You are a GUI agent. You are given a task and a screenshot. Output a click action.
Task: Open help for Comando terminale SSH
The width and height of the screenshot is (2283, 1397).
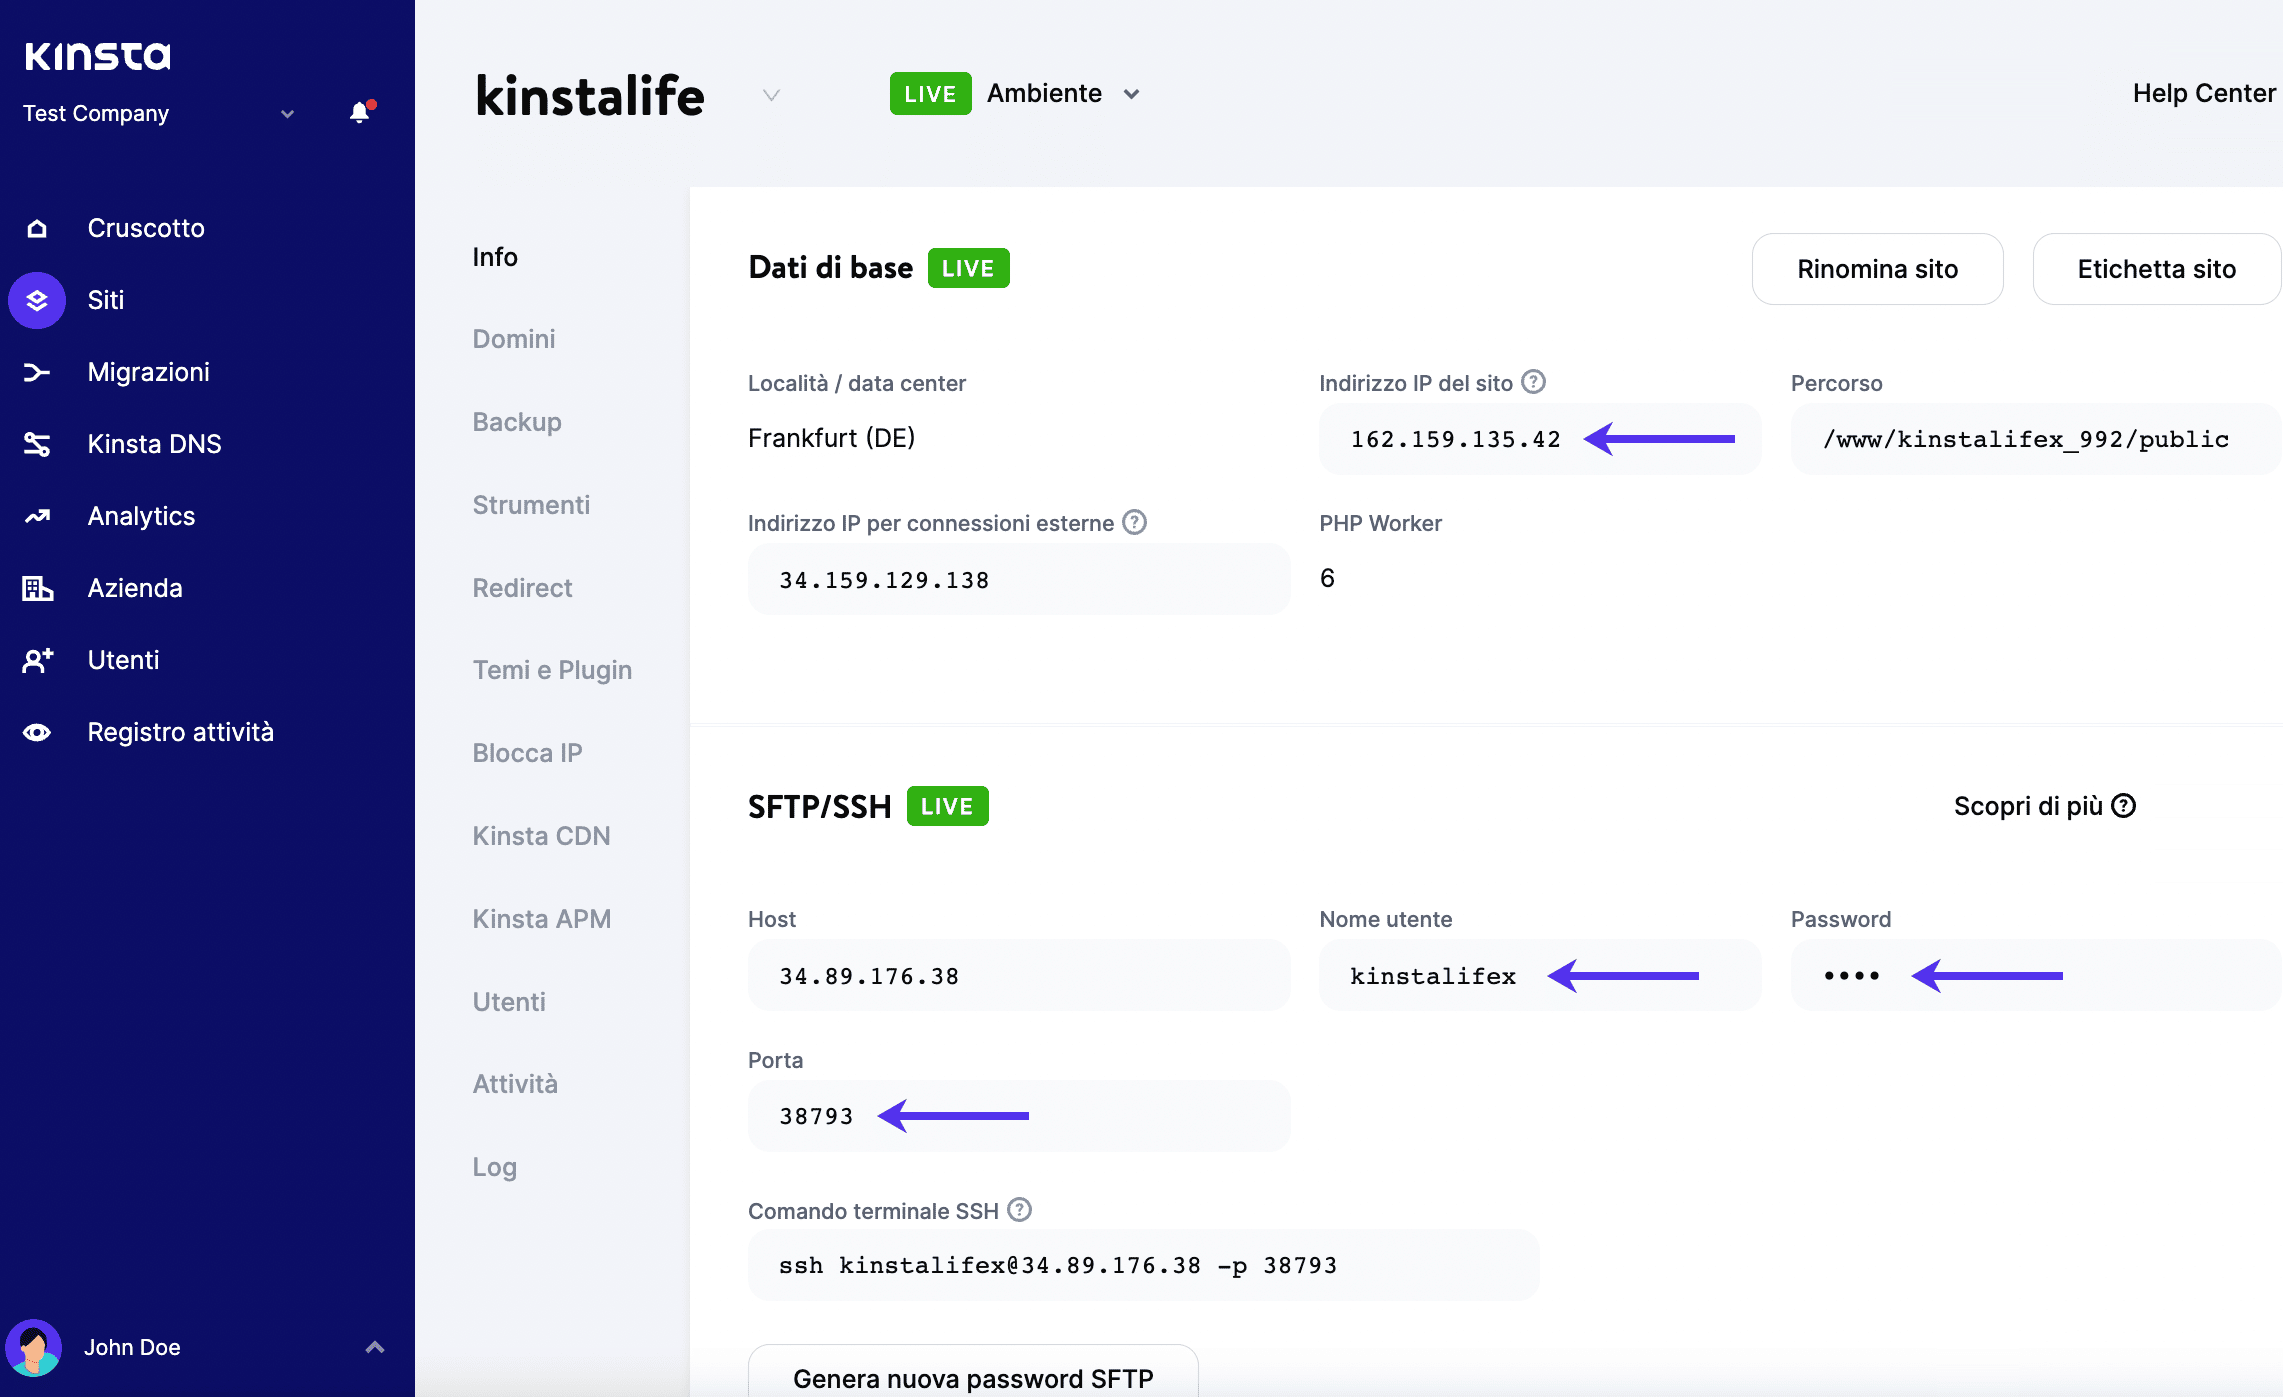[x=1020, y=1210]
